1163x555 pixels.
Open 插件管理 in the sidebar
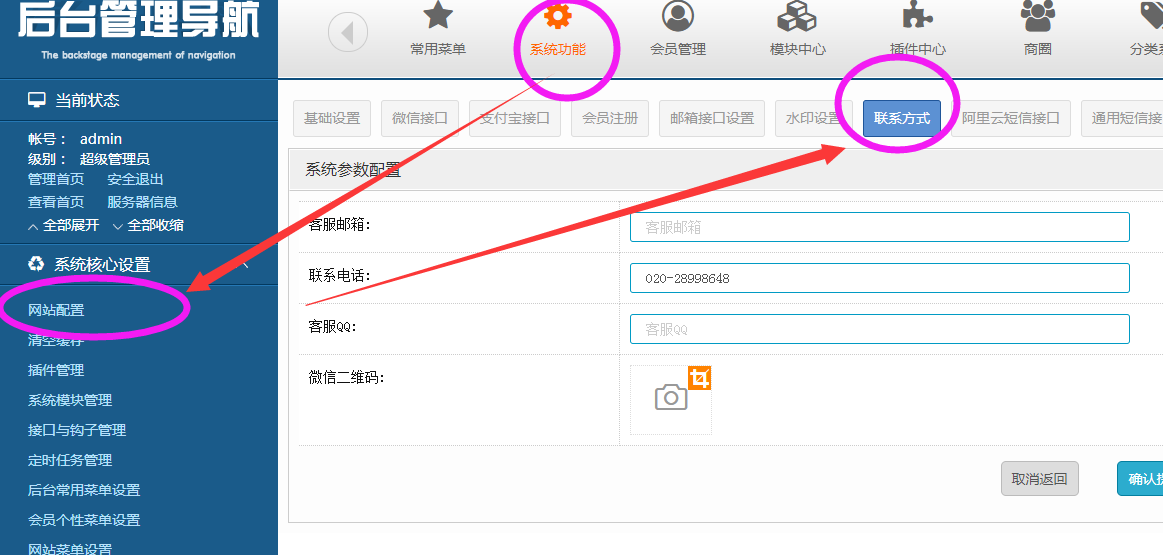tap(56, 370)
